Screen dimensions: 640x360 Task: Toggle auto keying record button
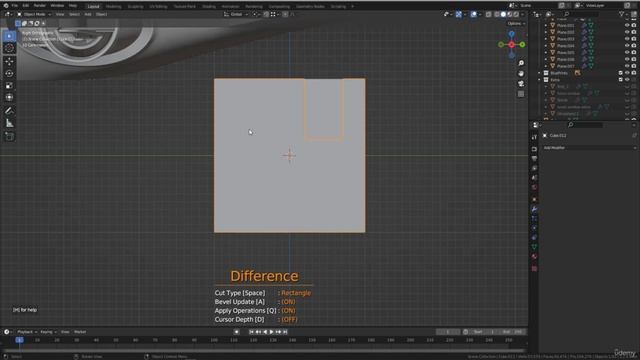coord(236,332)
